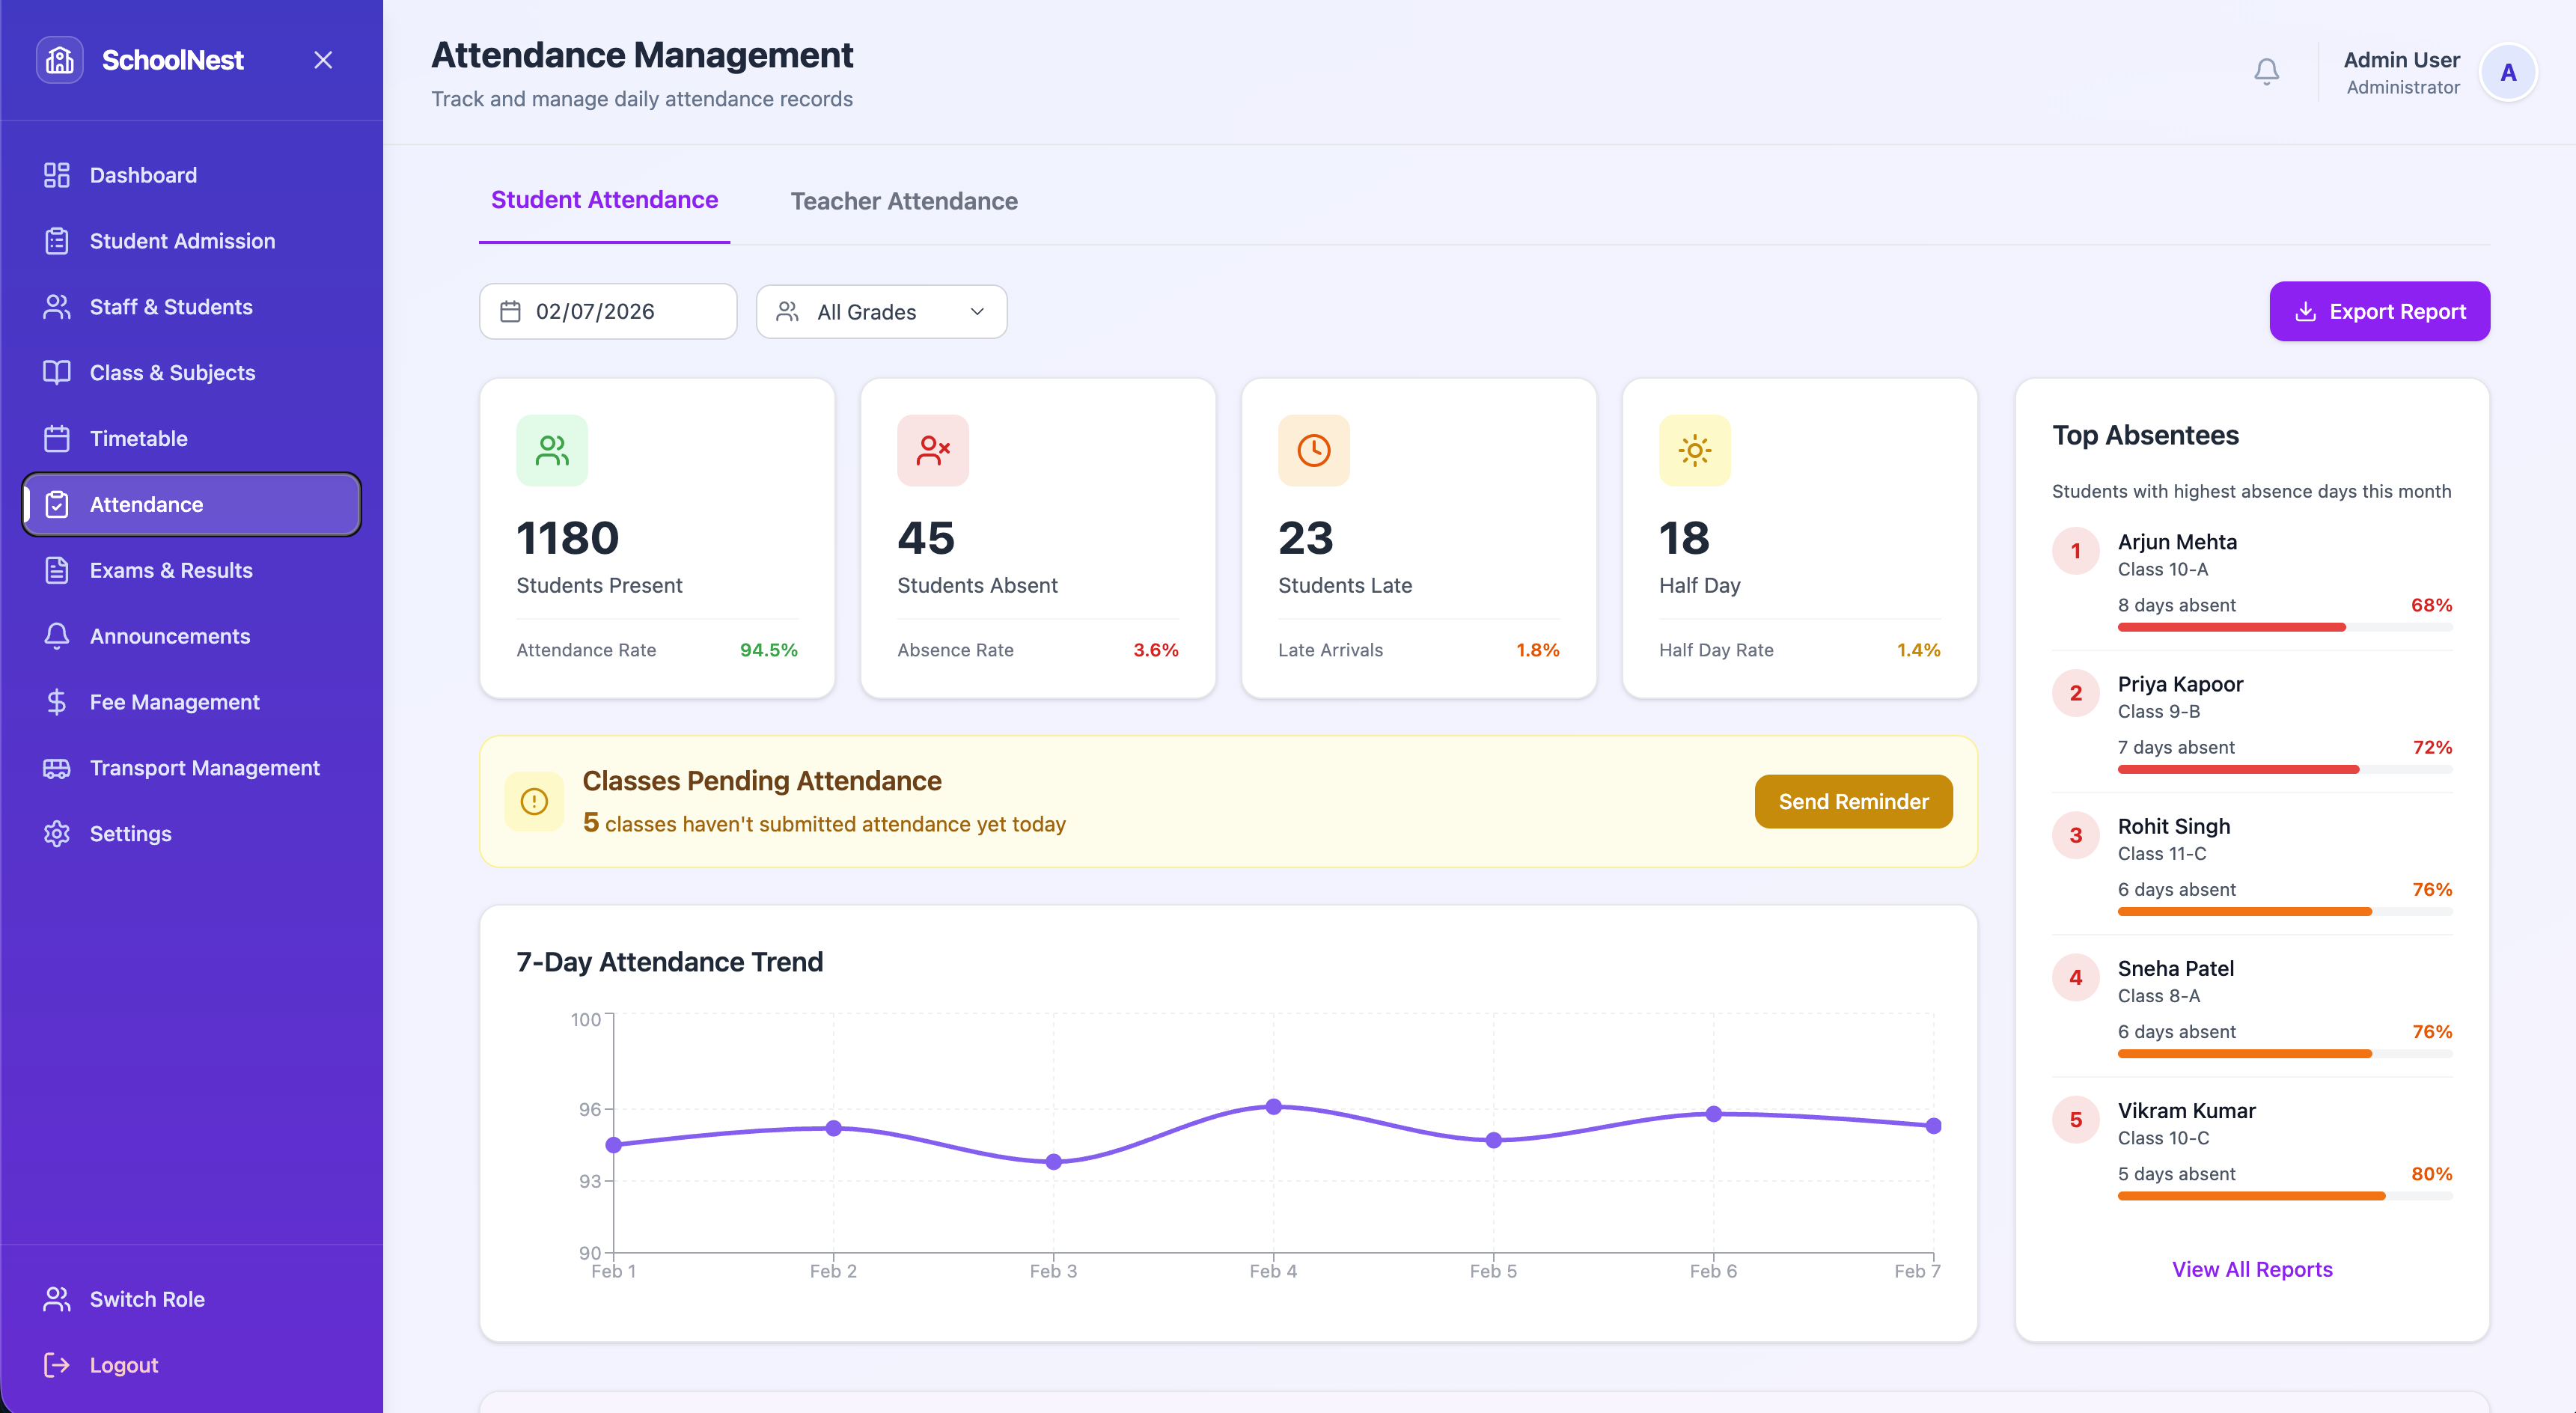2576x1413 pixels.
Task: Go to Transport Management page
Action: [x=204, y=768]
